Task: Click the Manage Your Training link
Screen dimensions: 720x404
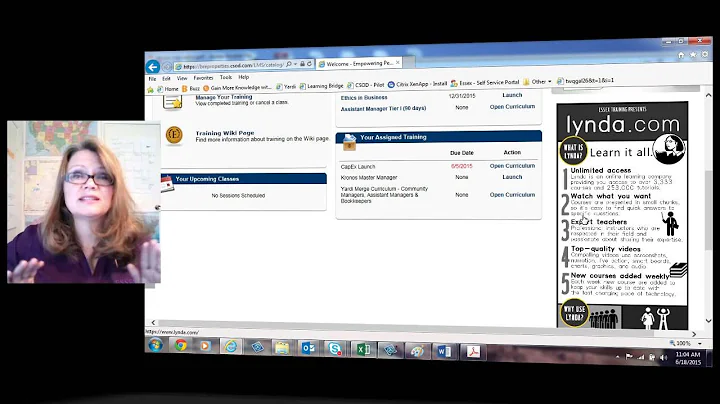Action: [x=224, y=97]
